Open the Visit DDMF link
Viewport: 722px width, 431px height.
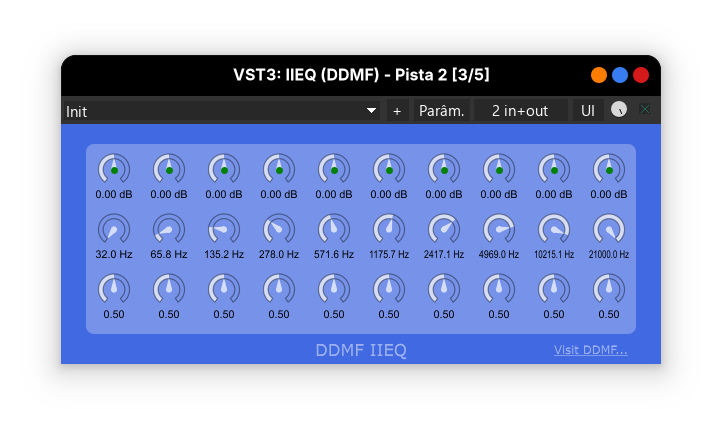[591, 350]
